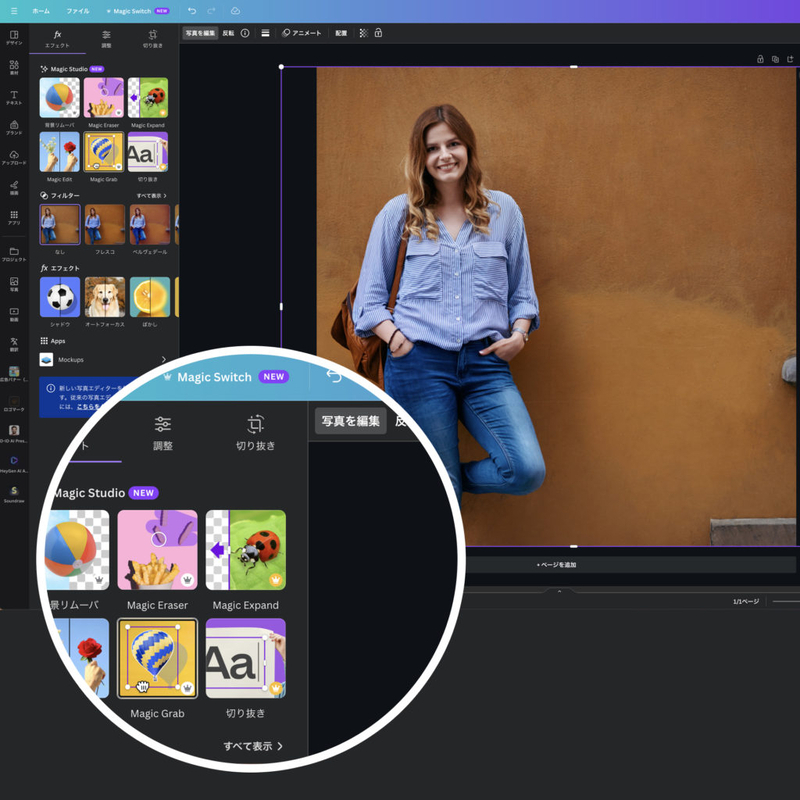Open the ブランド brand panel
The image size is (800, 800).
14,128
